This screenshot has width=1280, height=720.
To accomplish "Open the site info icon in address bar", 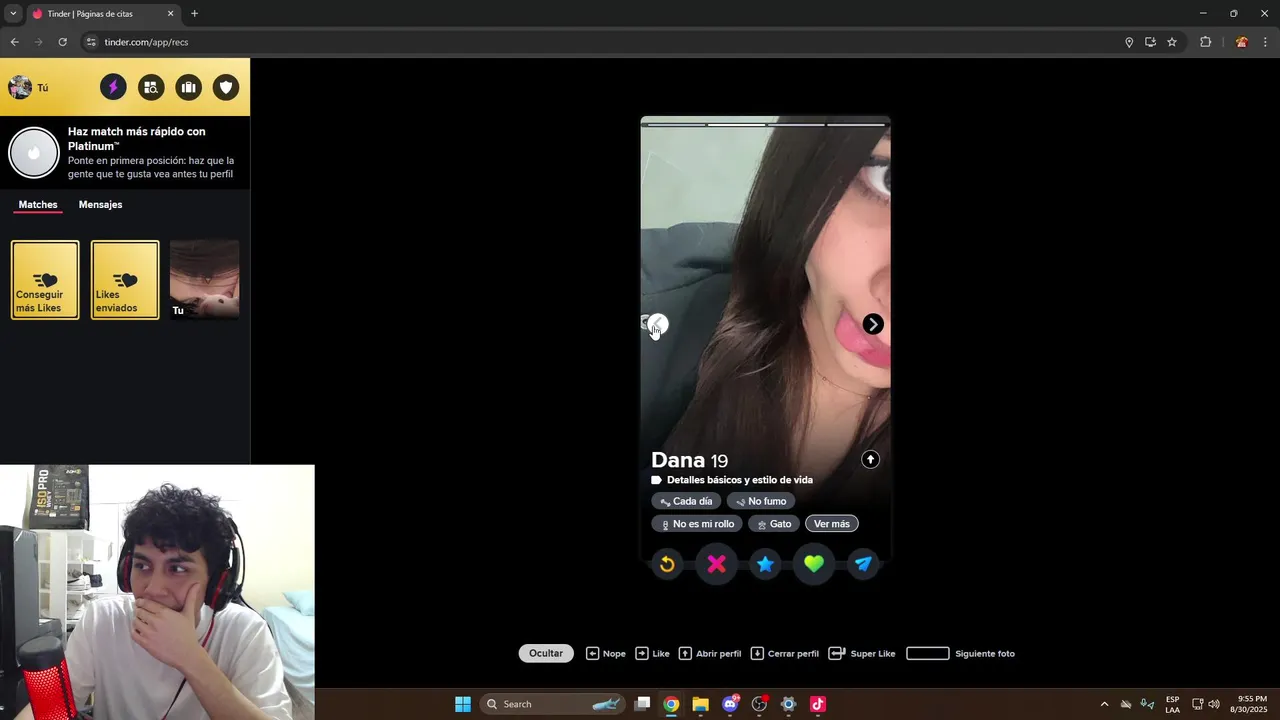I will [91, 42].
